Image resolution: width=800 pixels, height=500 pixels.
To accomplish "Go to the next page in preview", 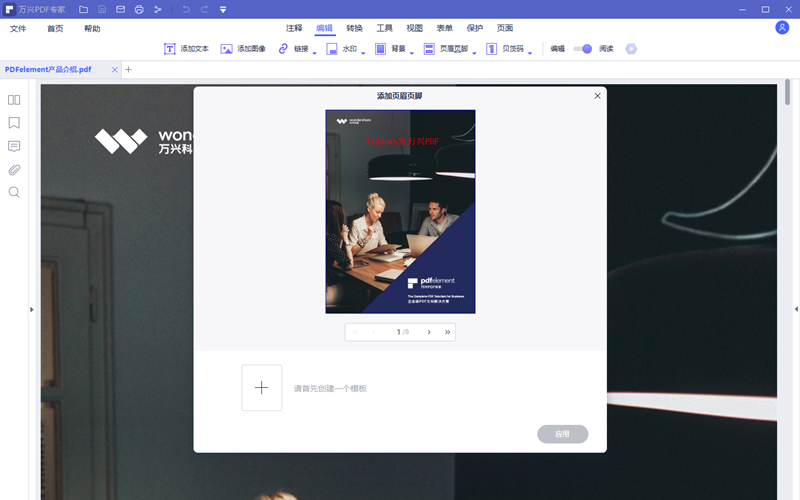I will (x=429, y=332).
